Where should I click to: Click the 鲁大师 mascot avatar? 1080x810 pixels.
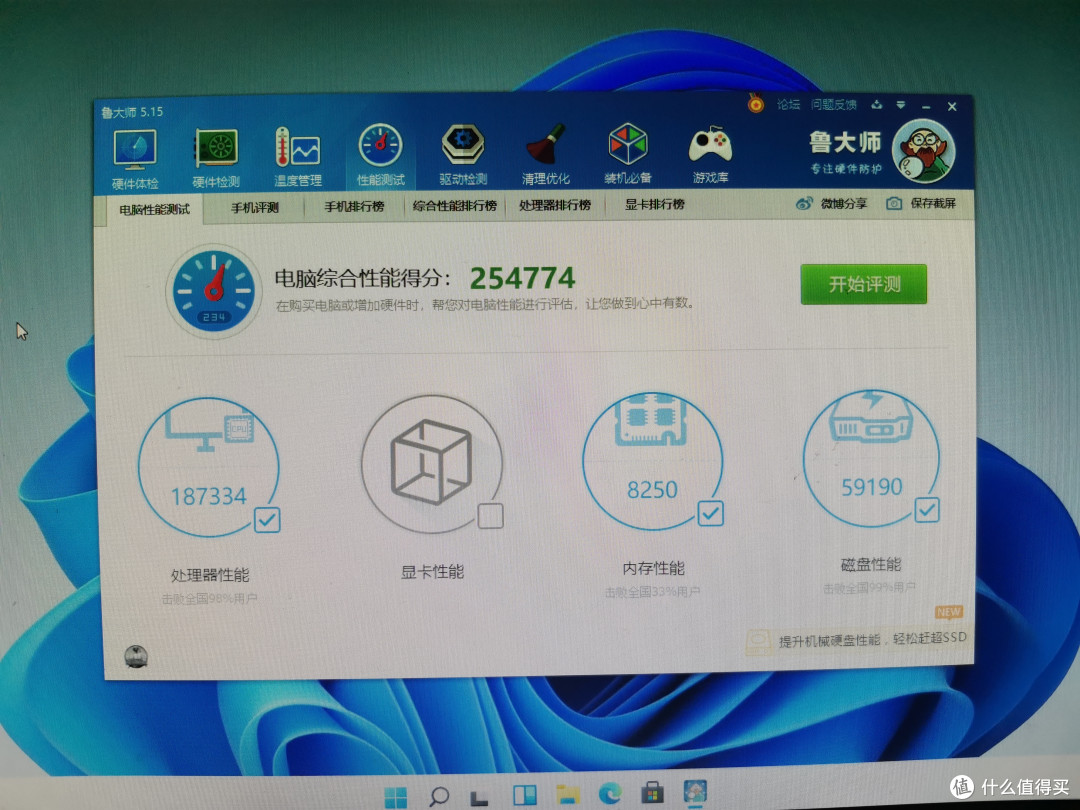coord(923,151)
